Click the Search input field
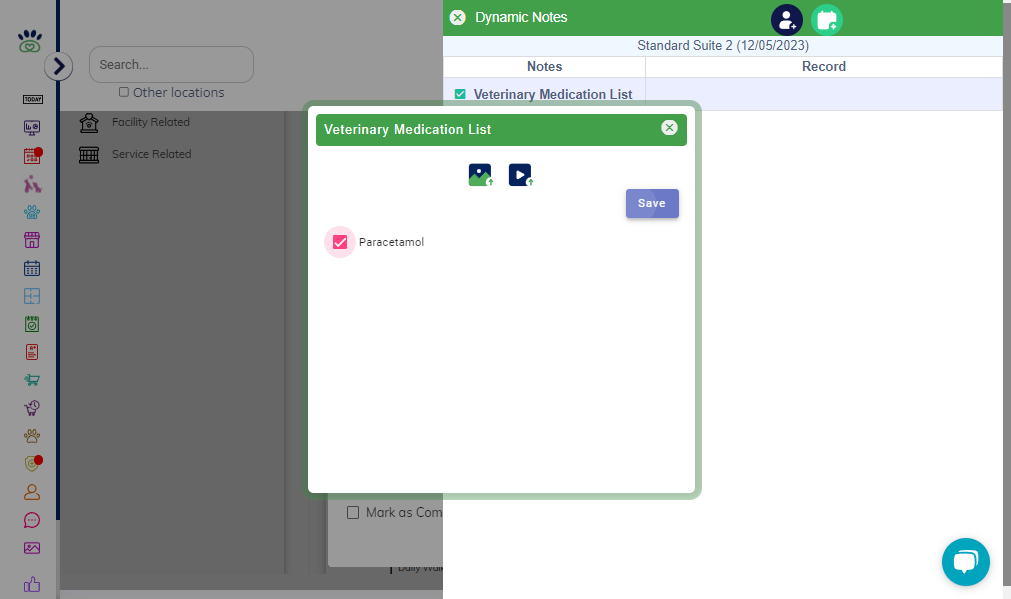Viewport: 1011px width, 599px height. [x=172, y=64]
